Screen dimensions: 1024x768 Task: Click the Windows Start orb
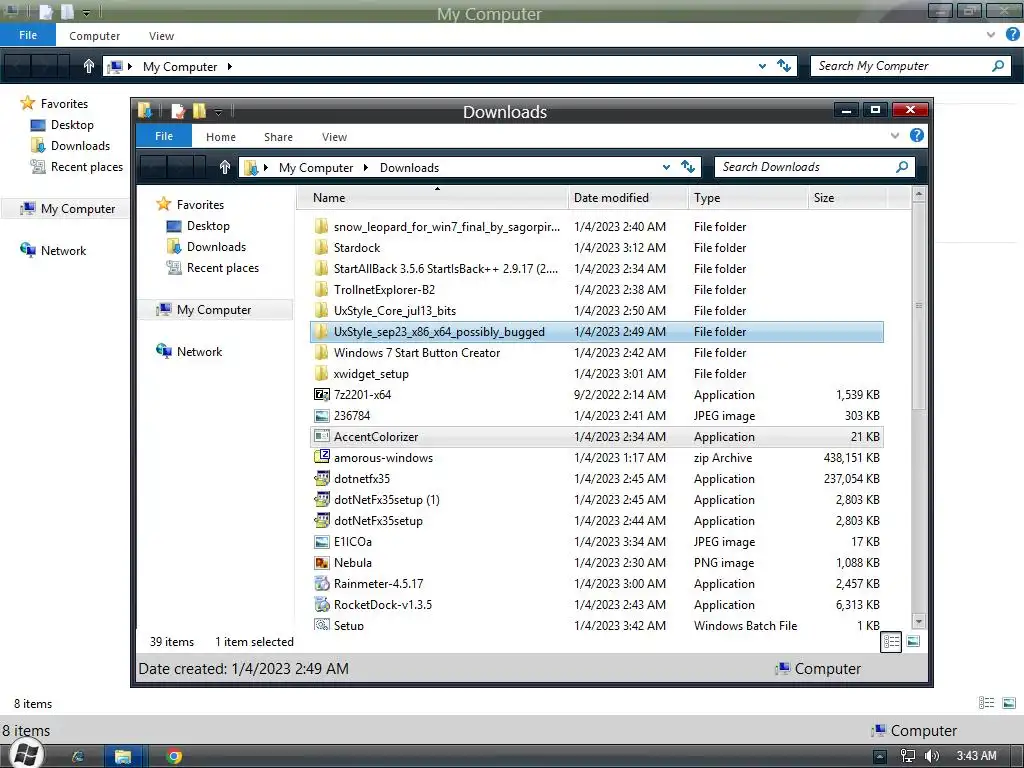pos(25,754)
